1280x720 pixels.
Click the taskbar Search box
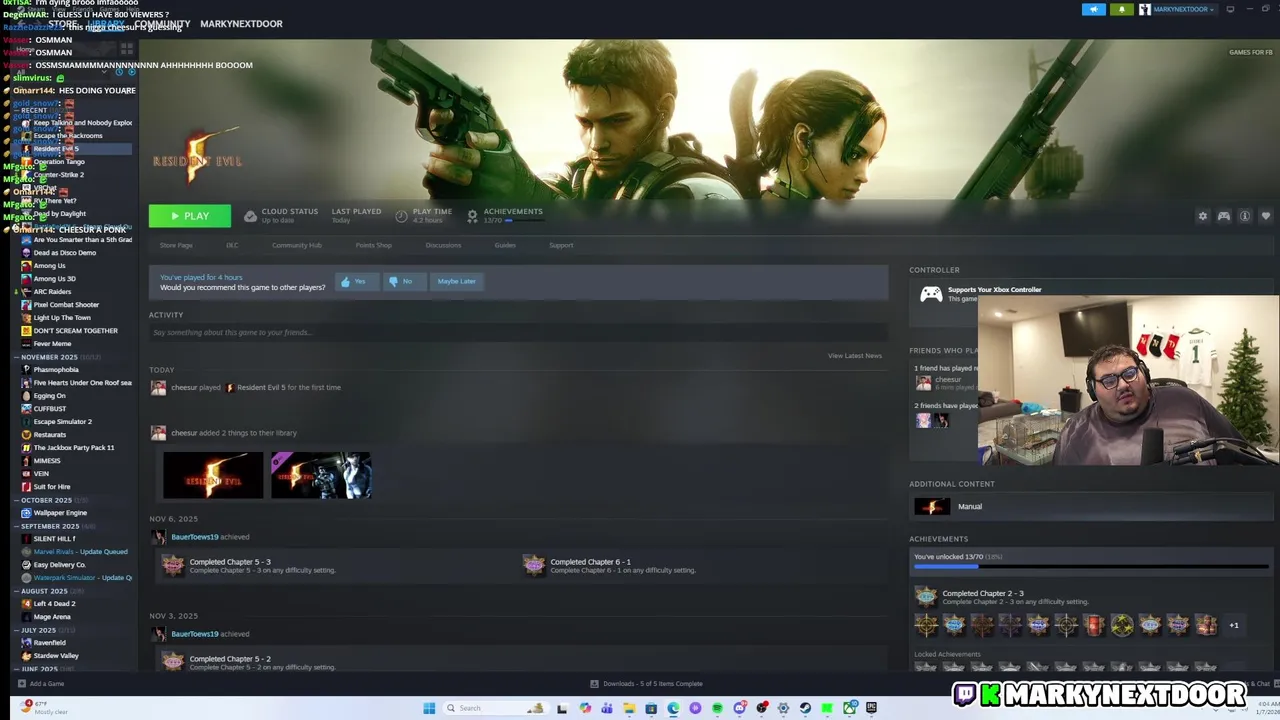pyautogui.click(x=496, y=708)
